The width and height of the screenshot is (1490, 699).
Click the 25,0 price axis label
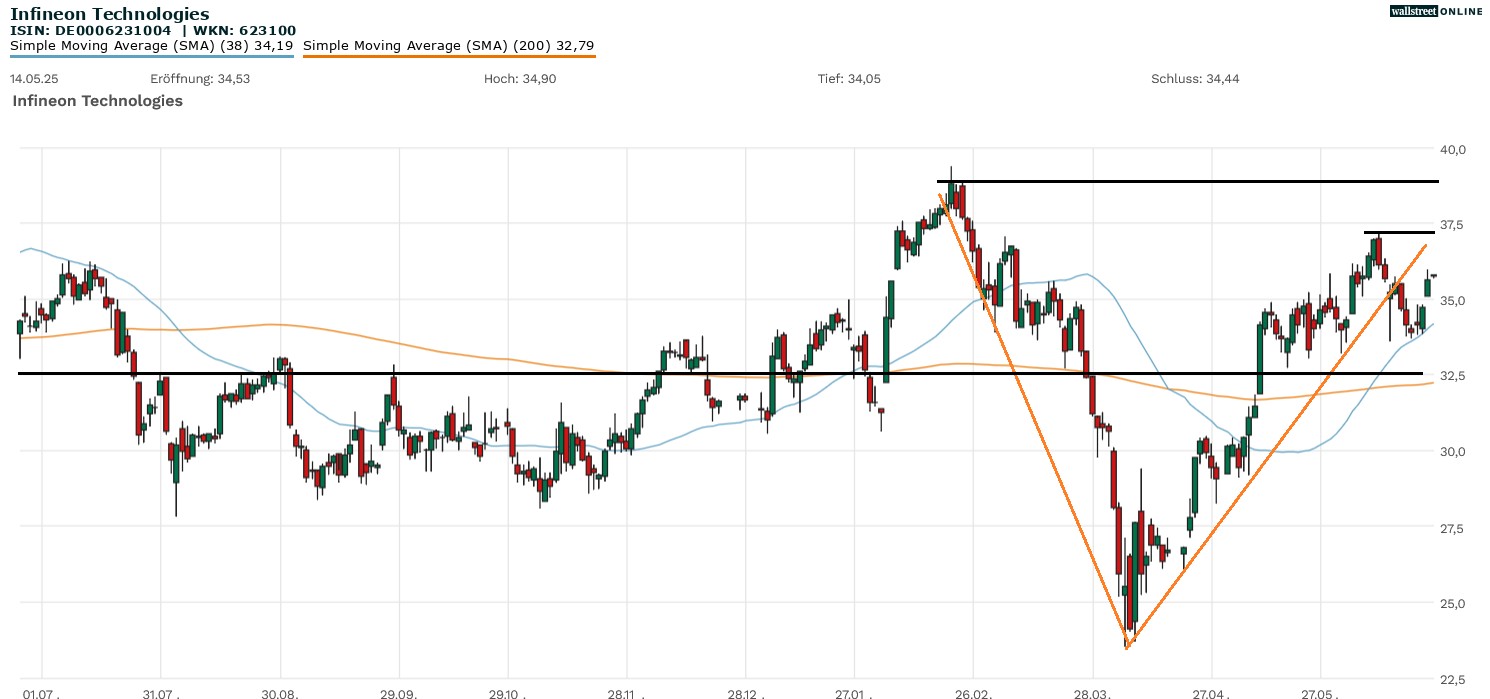(1452, 603)
